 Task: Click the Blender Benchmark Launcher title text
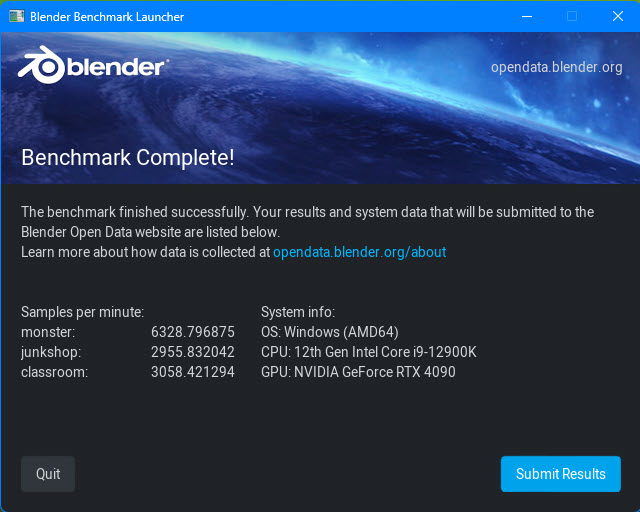click(107, 17)
